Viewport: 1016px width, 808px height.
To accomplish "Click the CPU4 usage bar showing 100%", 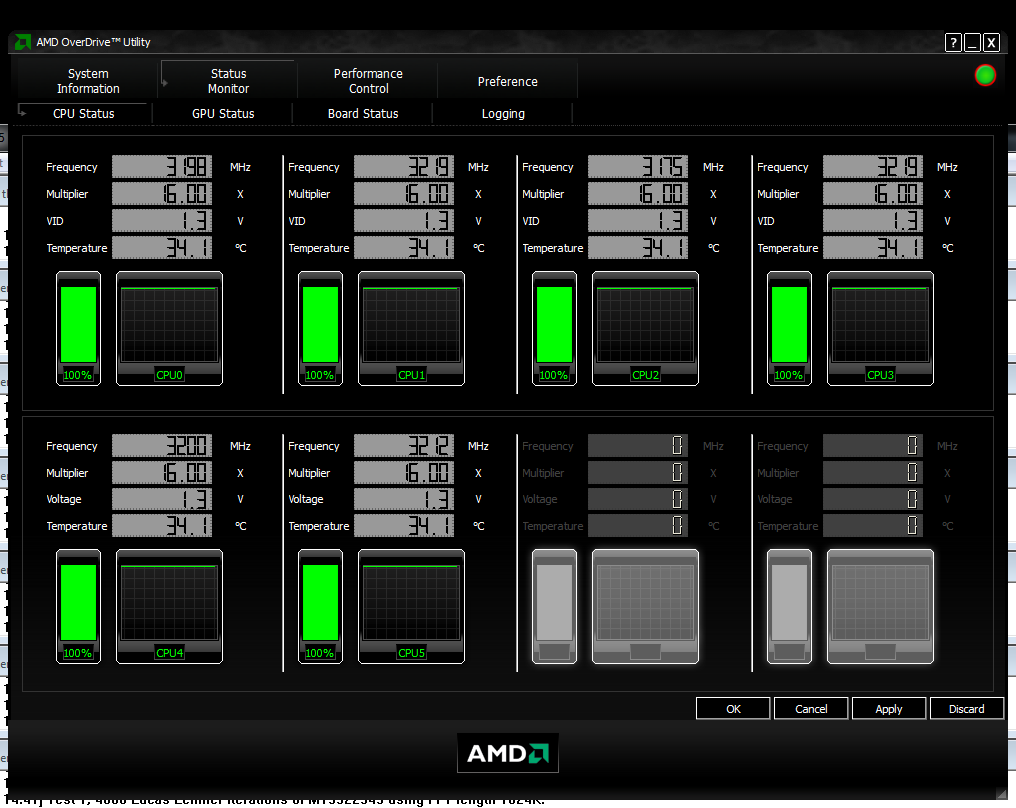I will (x=78, y=606).
